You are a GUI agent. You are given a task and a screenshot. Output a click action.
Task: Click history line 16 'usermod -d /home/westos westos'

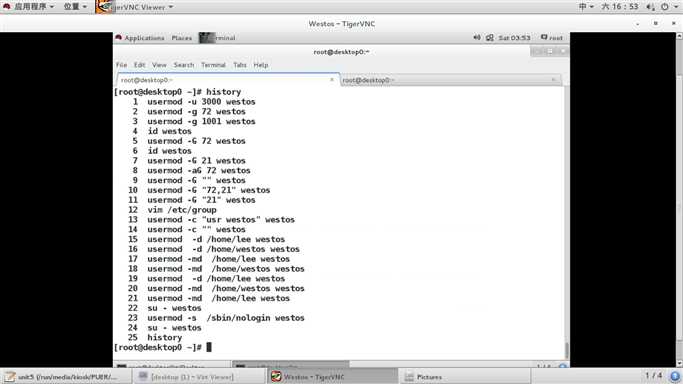(x=223, y=249)
